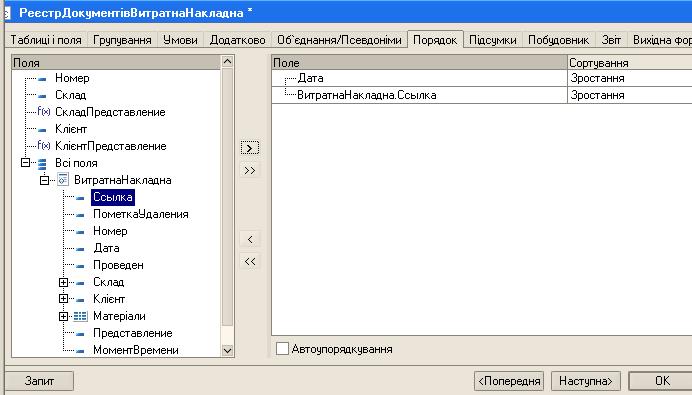The height and width of the screenshot is (395, 692).
Task: Select the МоментВремени field in the tree
Action: [x=135, y=350]
